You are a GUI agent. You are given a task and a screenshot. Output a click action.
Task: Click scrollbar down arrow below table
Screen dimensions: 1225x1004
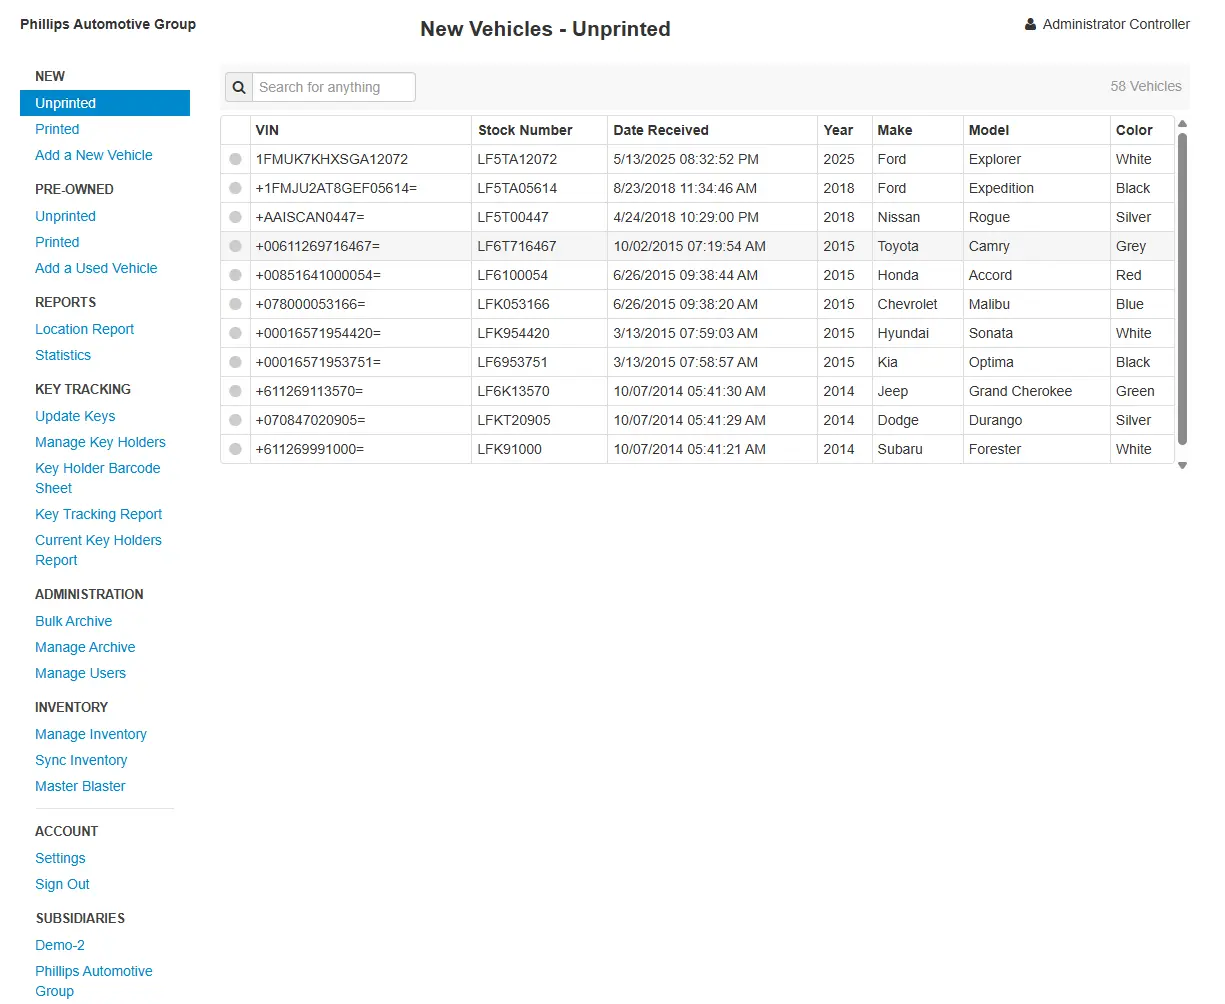pyautogui.click(x=1182, y=465)
